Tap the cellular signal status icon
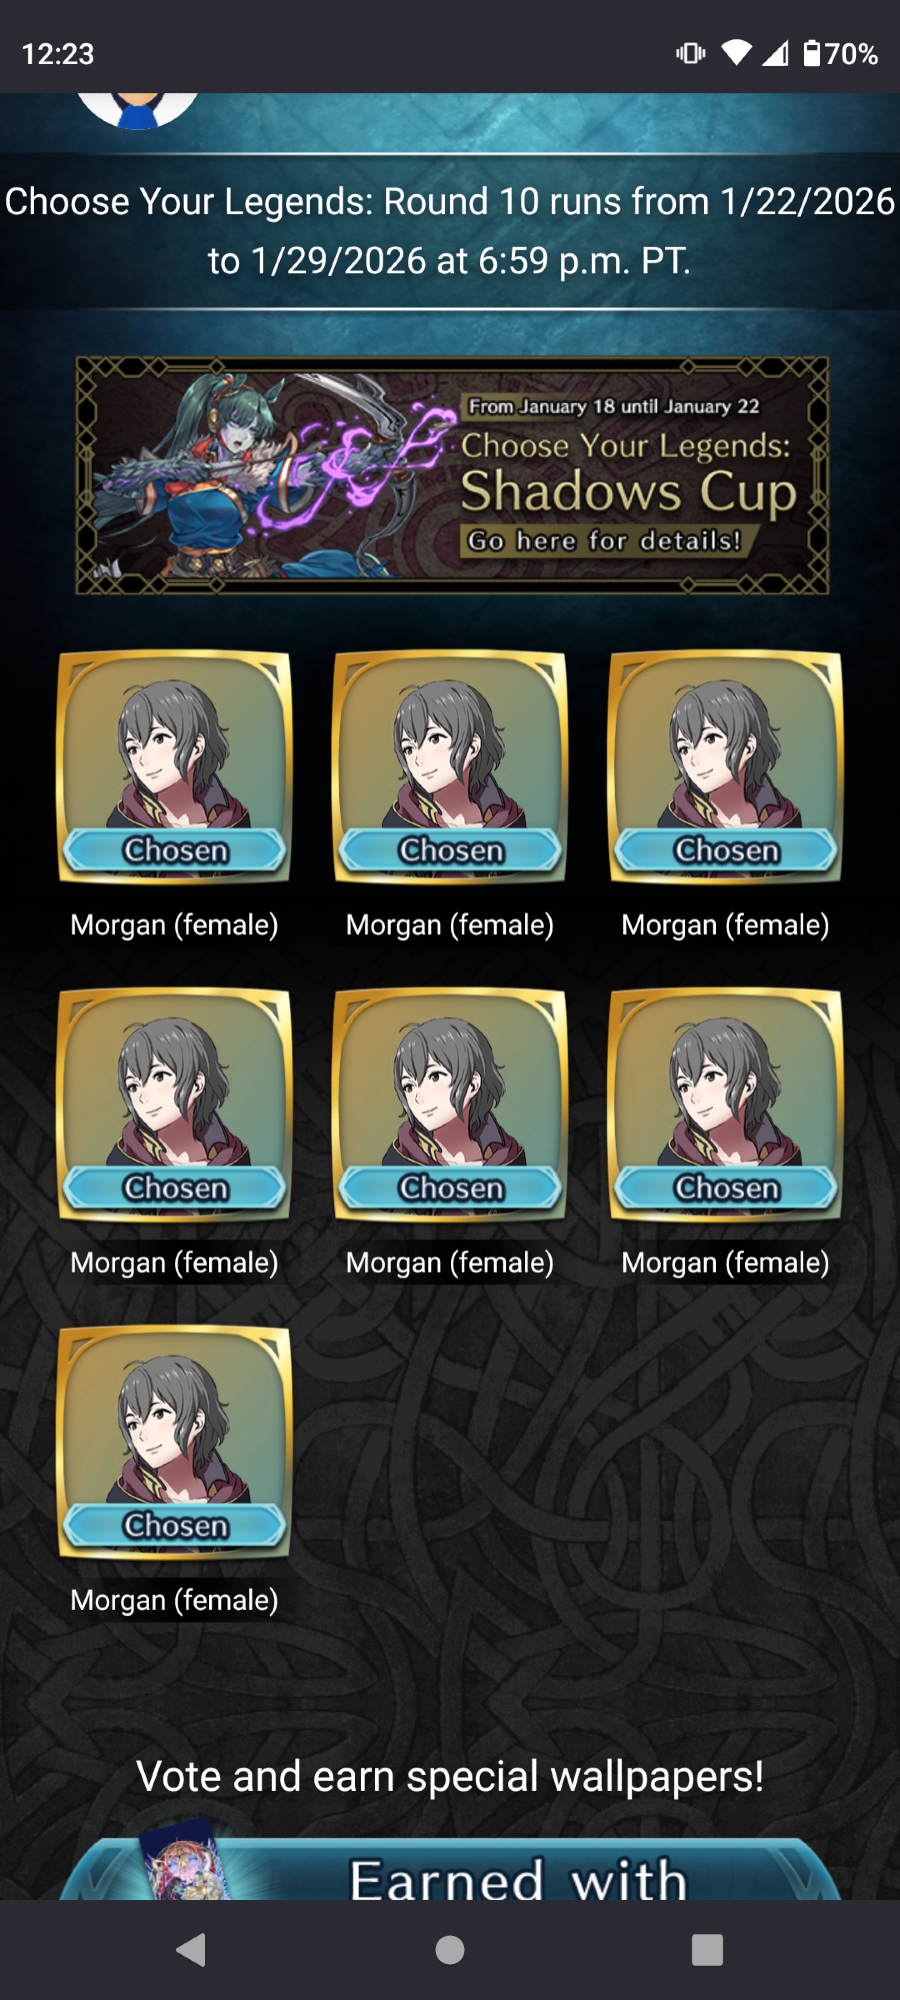The height and width of the screenshot is (2000, 900). click(x=775, y=53)
